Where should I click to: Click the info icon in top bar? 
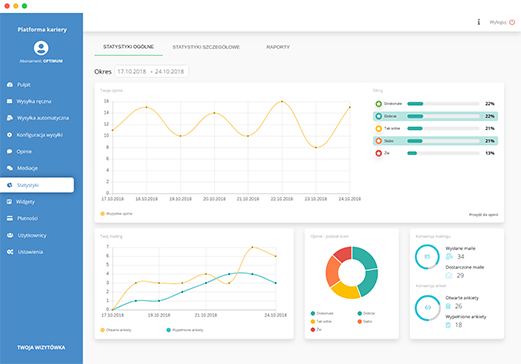[479, 22]
